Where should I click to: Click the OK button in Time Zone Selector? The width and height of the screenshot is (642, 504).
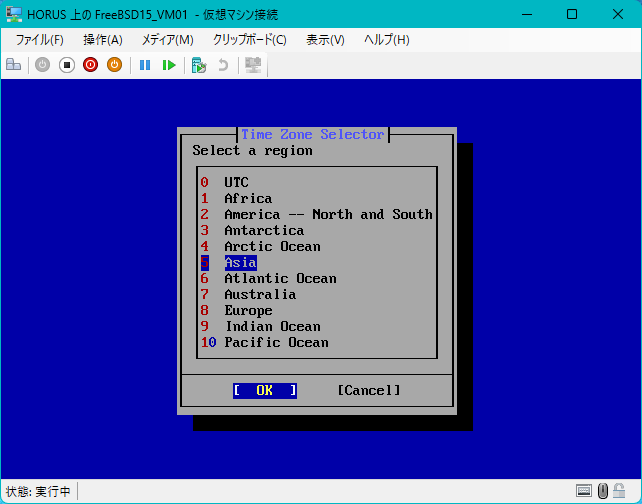(264, 391)
